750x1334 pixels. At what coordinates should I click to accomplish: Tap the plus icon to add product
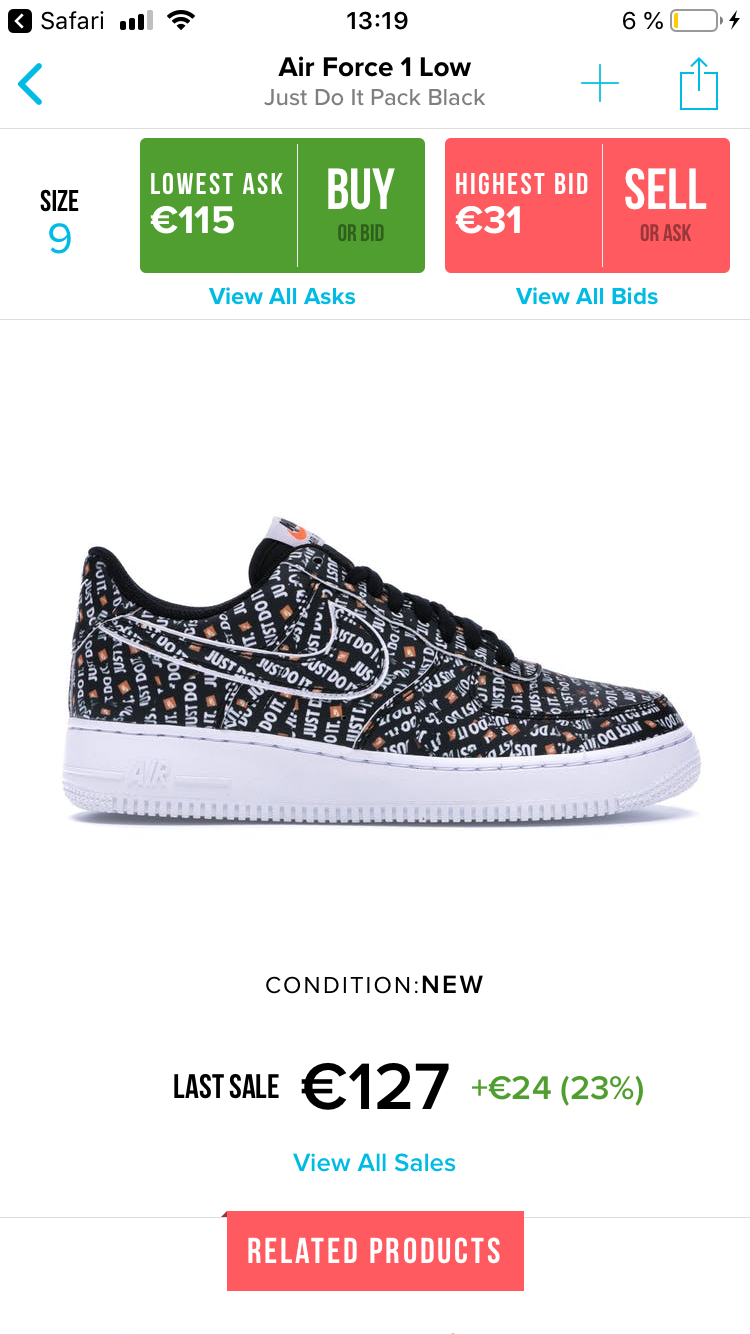tap(600, 83)
